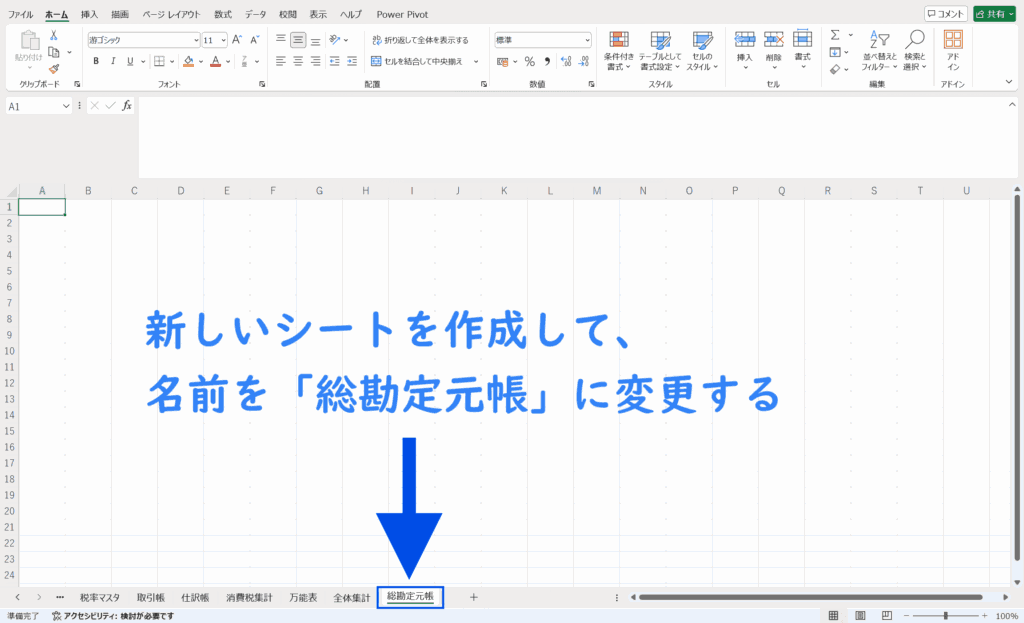Image resolution: width=1024 pixels, height=623 pixels.
Task: Switch to the 税率マスタ sheet tab
Action: click(x=100, y=597)
